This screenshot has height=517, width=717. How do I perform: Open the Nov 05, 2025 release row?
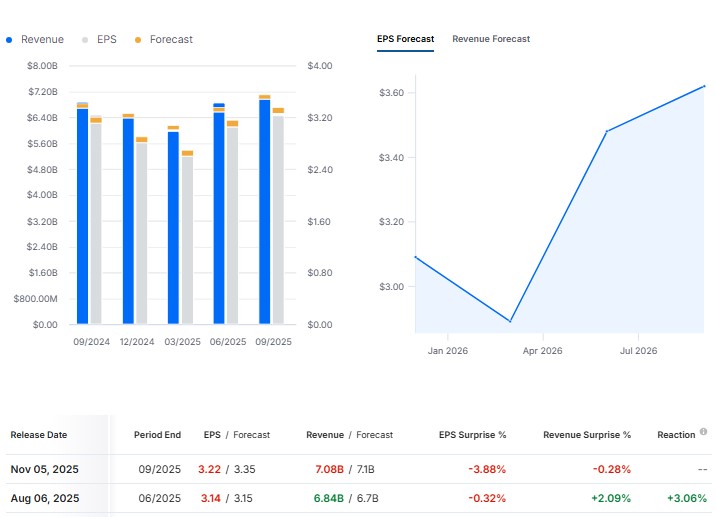coord(44,470)
